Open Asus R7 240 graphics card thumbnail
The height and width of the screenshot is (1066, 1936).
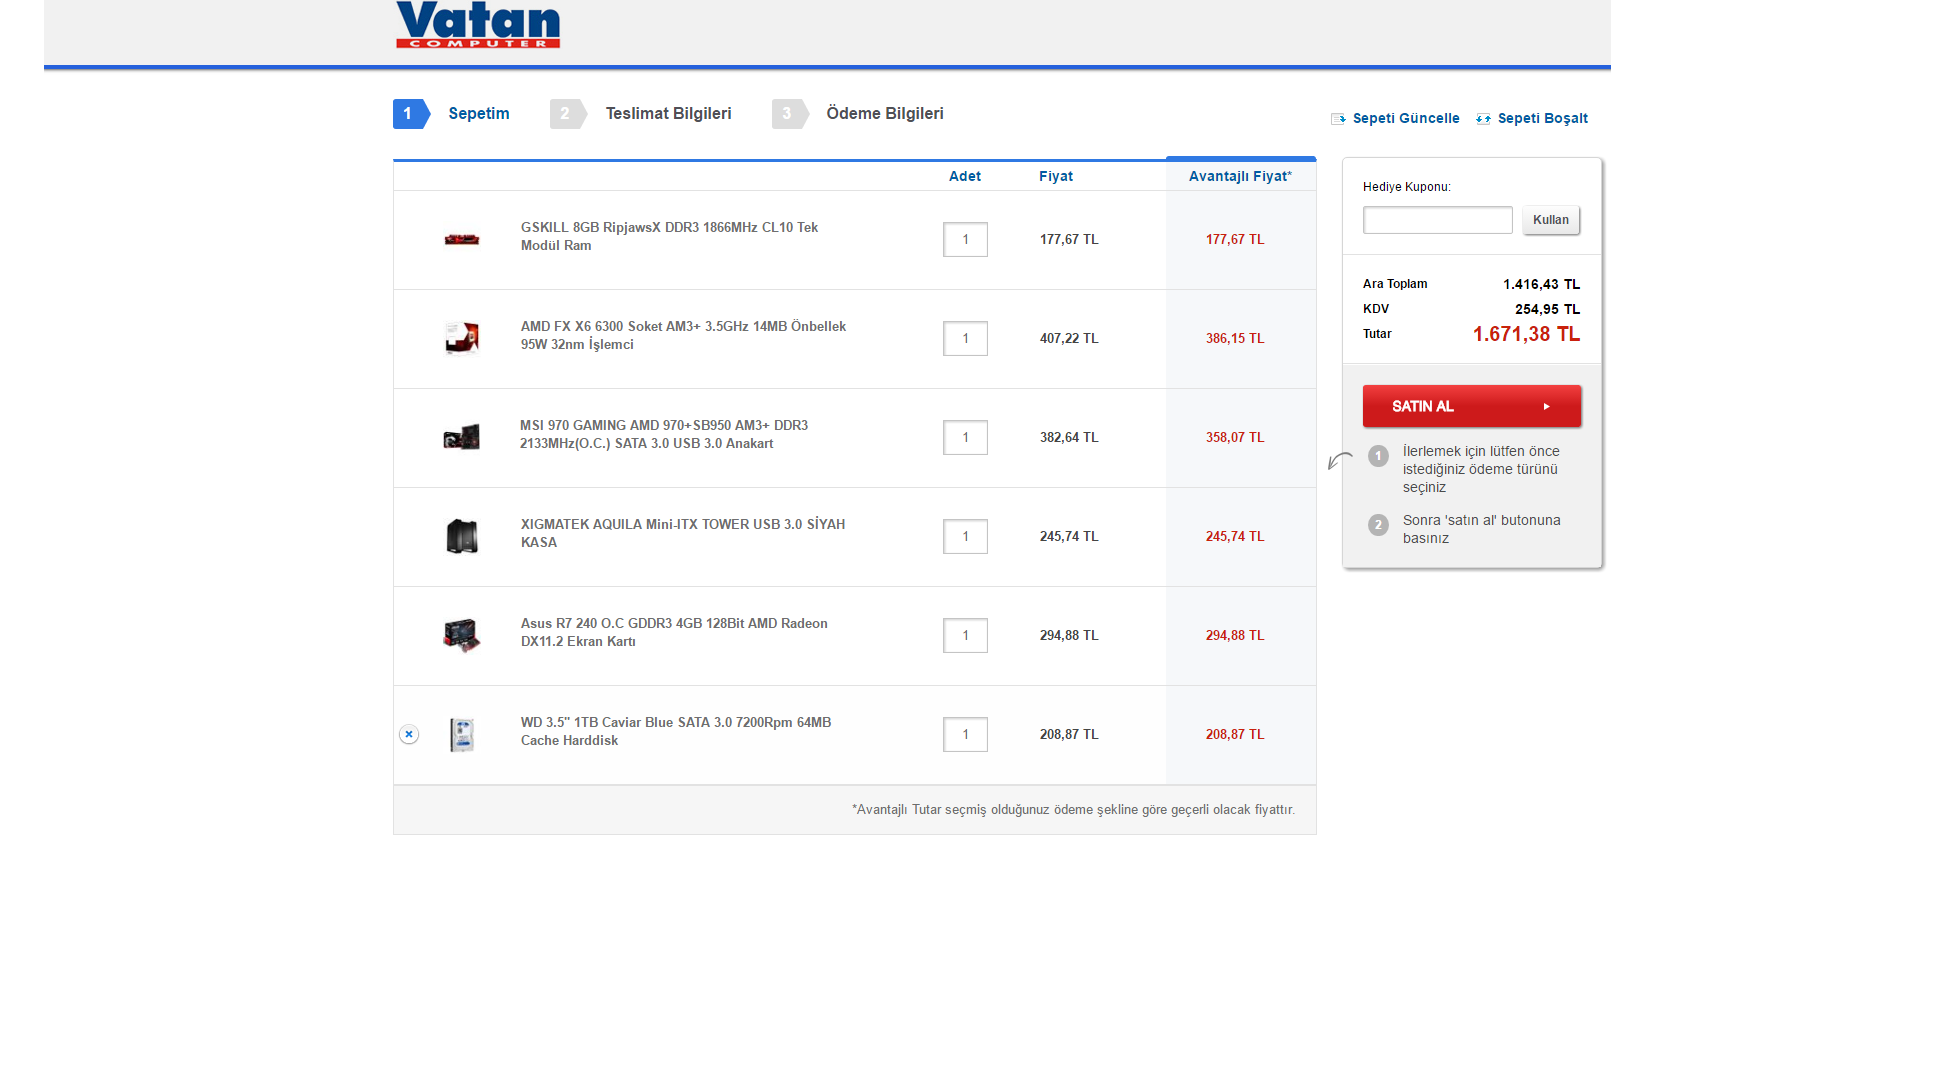click(x=461, y=636)
